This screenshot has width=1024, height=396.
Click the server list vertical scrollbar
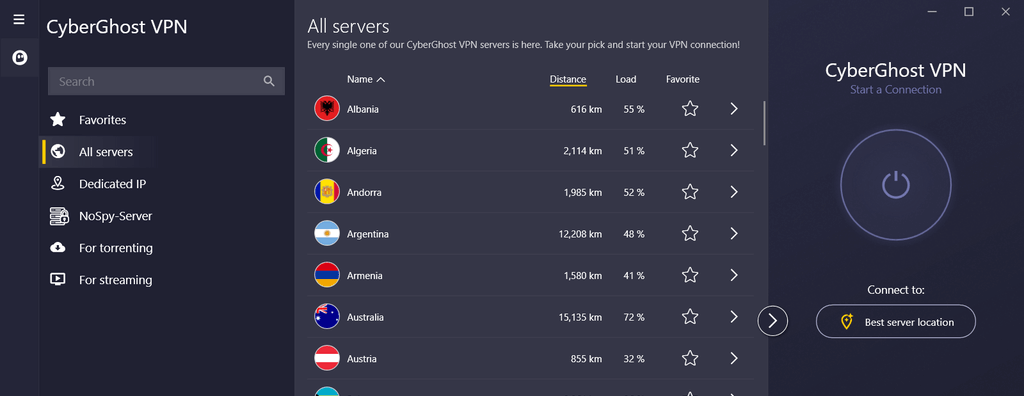pyautogui.click(x=764, y=123)
